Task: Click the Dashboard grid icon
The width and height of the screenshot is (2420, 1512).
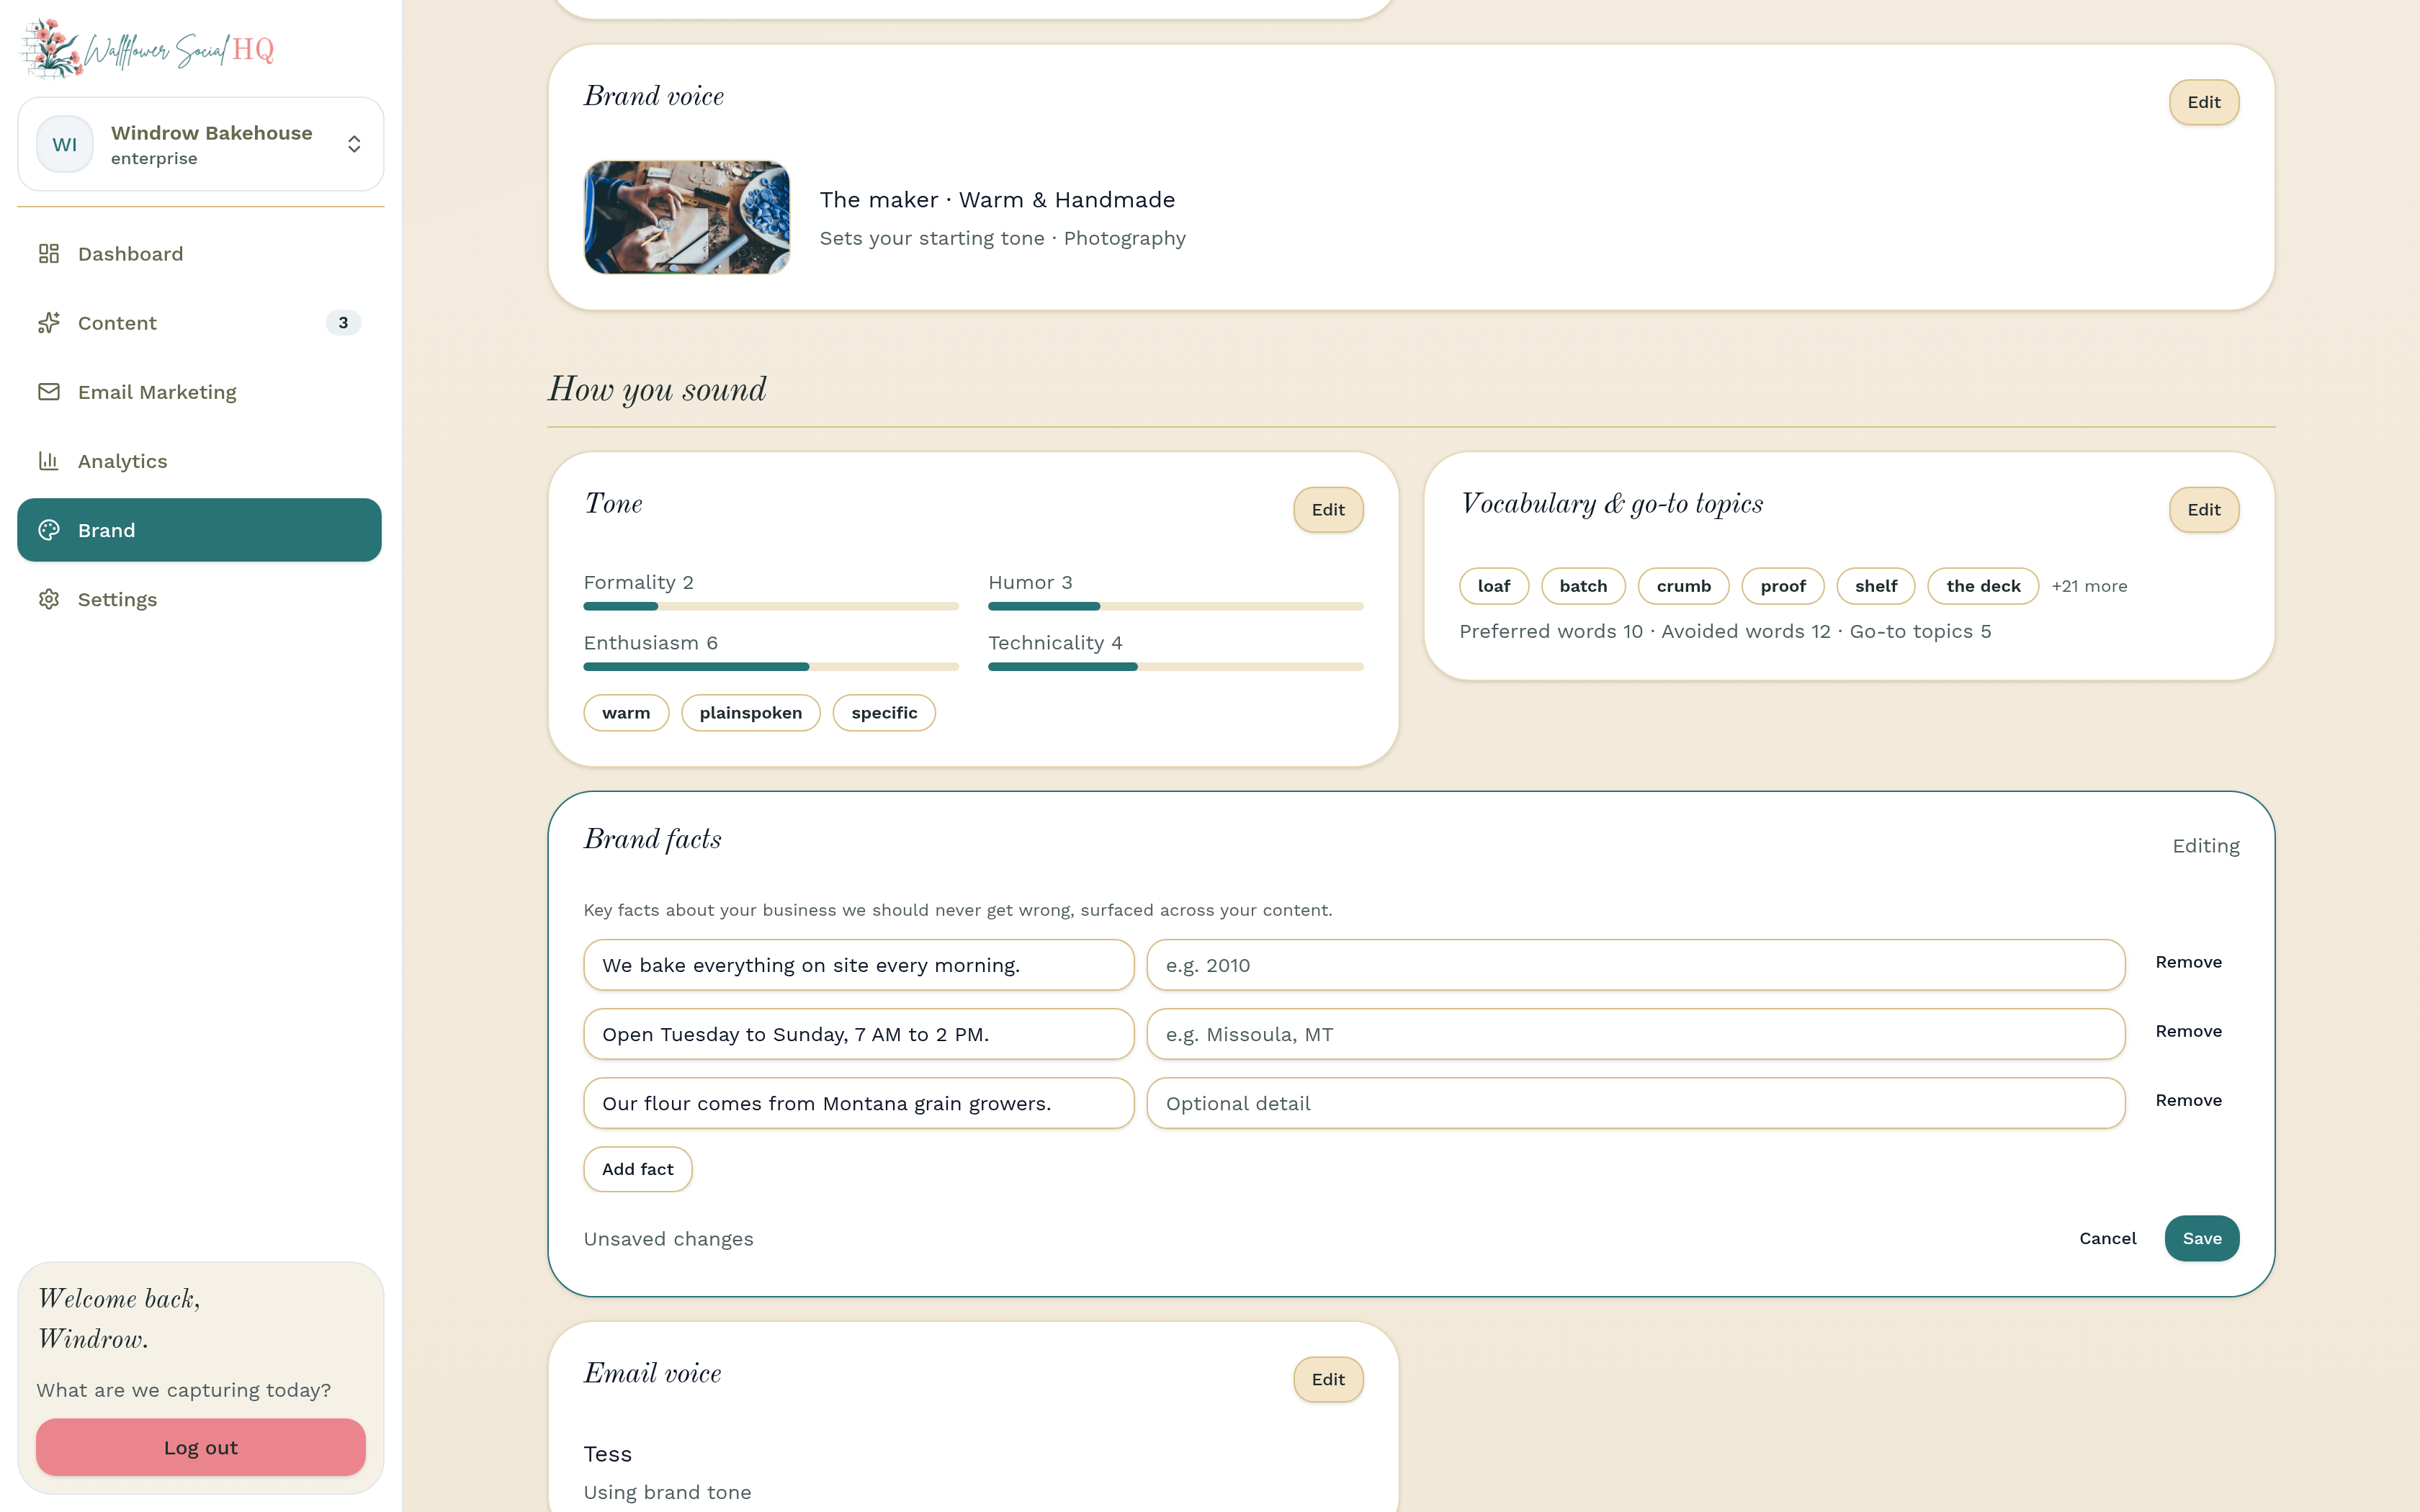Action: (x=49, y=254)
